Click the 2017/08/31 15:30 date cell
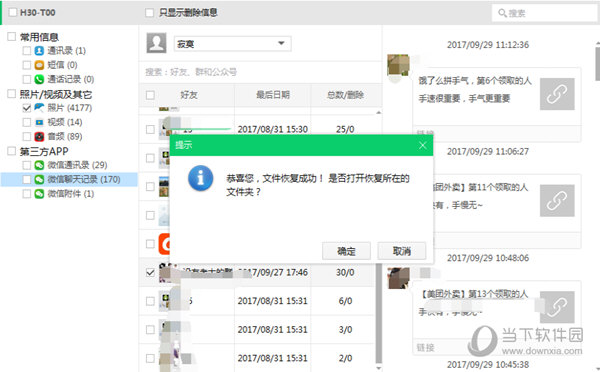Viewport: 600px width, 372px height. [273, 129]
